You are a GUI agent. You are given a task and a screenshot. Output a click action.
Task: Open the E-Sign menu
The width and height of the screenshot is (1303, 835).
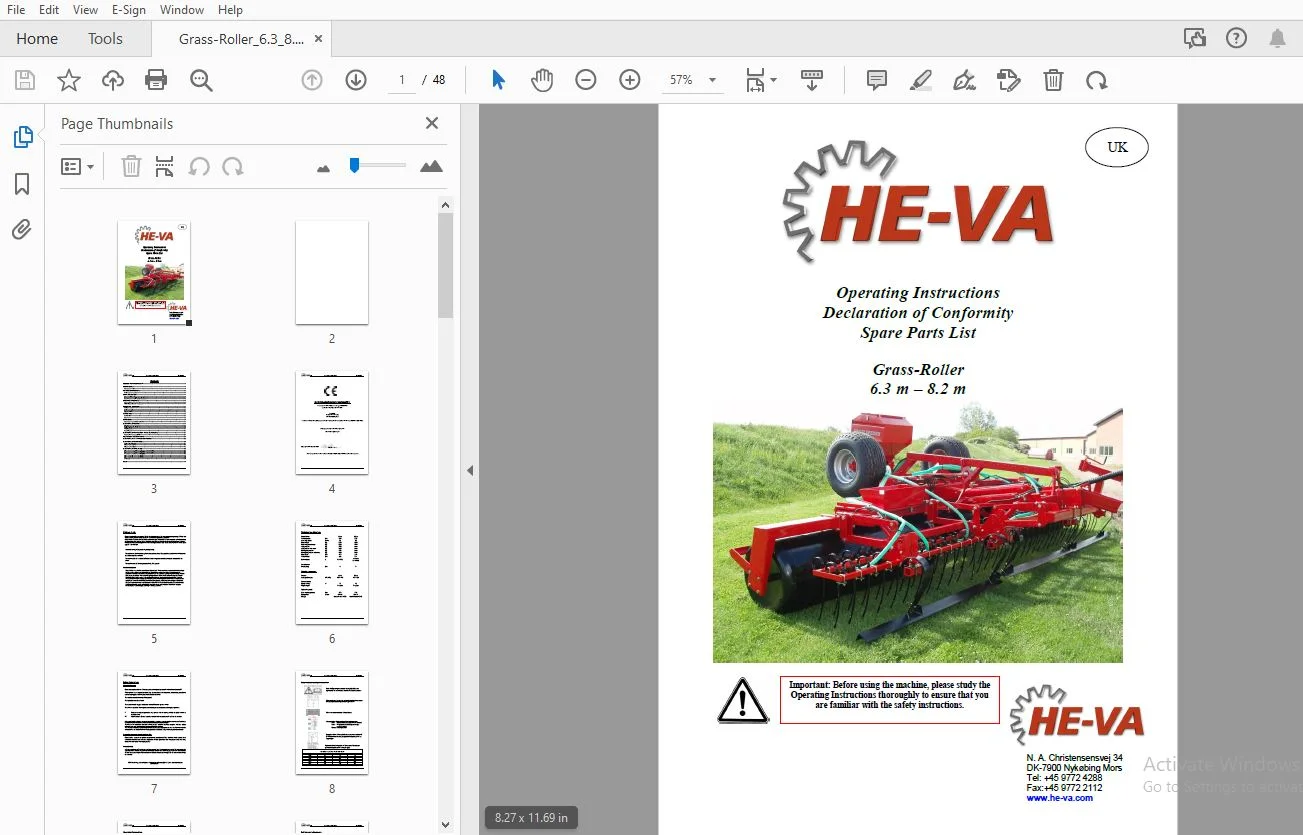(x=129, y=10)
